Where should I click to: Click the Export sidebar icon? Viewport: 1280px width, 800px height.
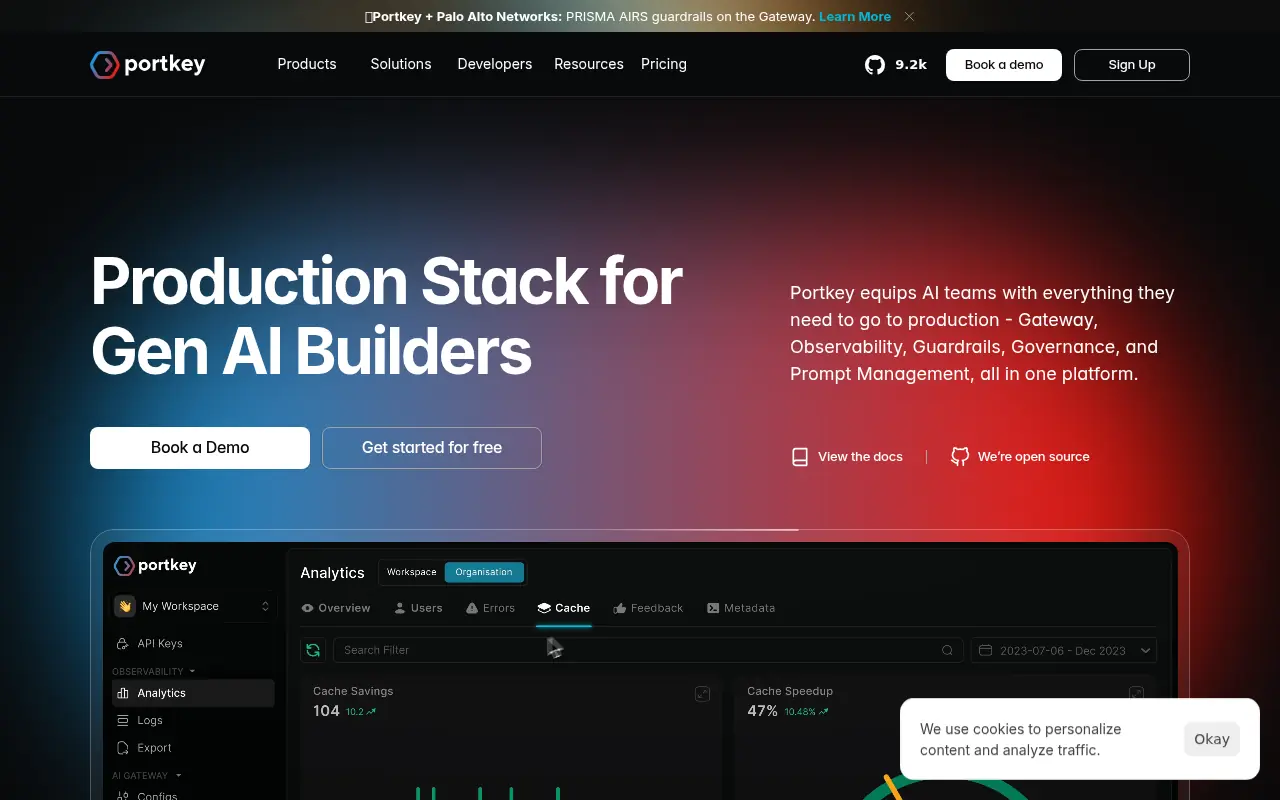(x=122, y=747)
